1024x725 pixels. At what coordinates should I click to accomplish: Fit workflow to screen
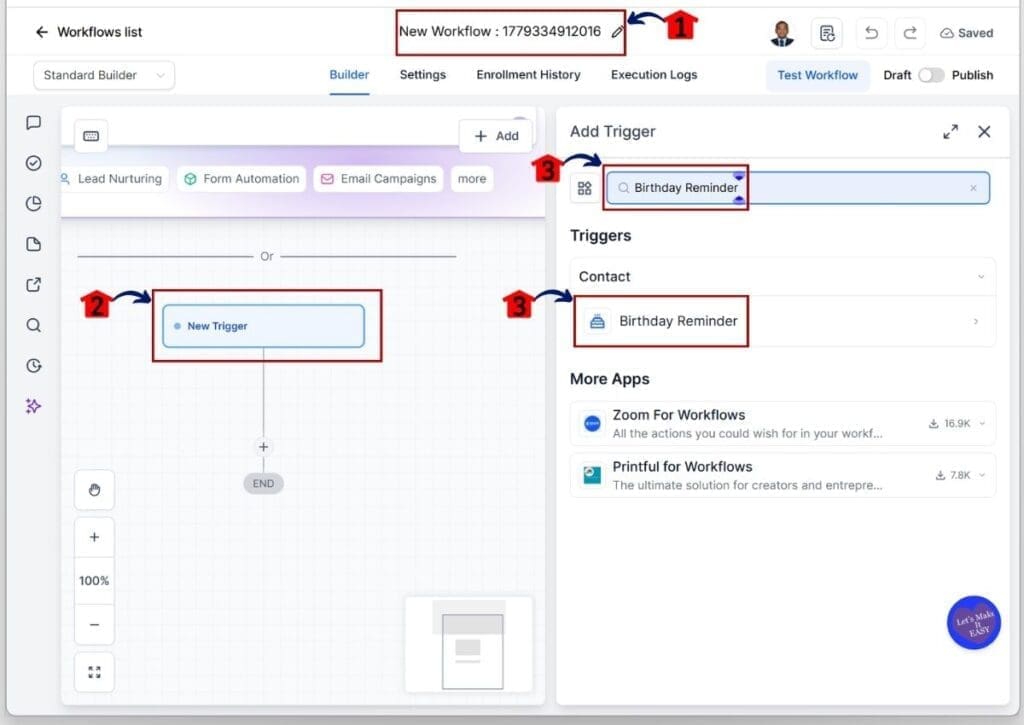point(94,672)
